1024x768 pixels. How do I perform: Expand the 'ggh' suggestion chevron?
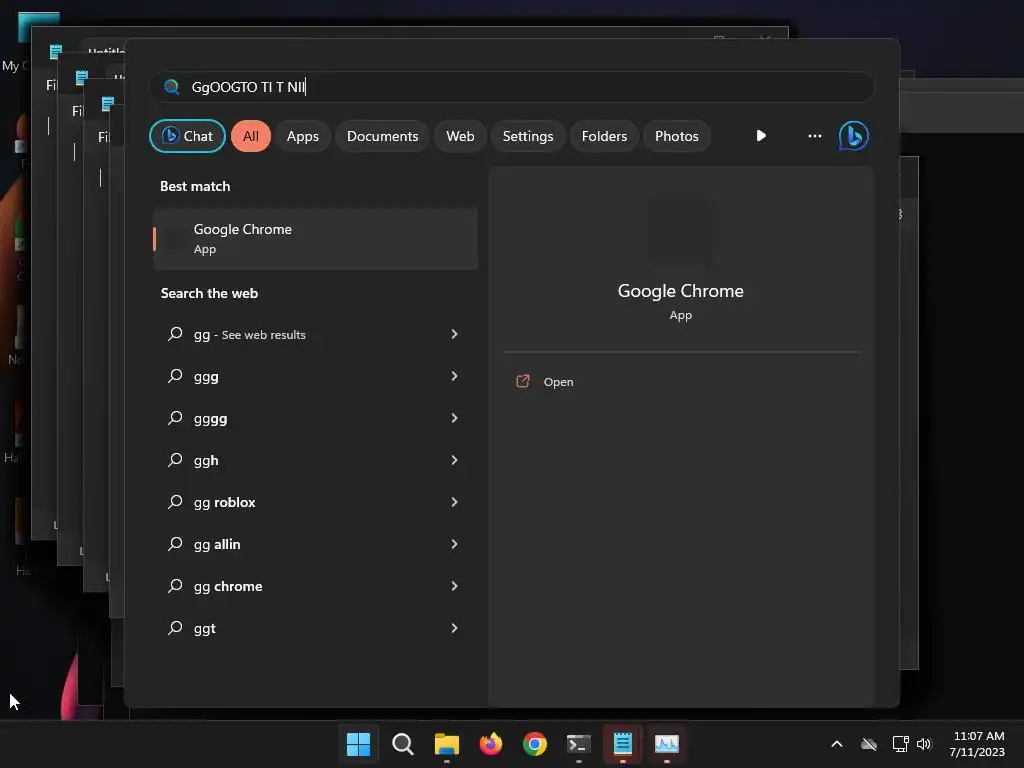tap(455, 460)
